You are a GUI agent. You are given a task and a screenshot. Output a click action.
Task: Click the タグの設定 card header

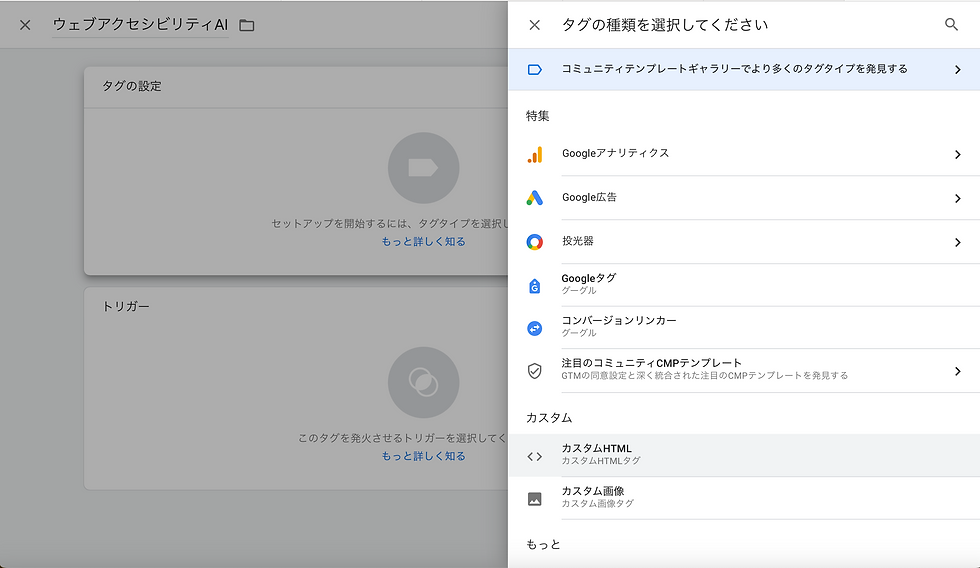point(132,86)
